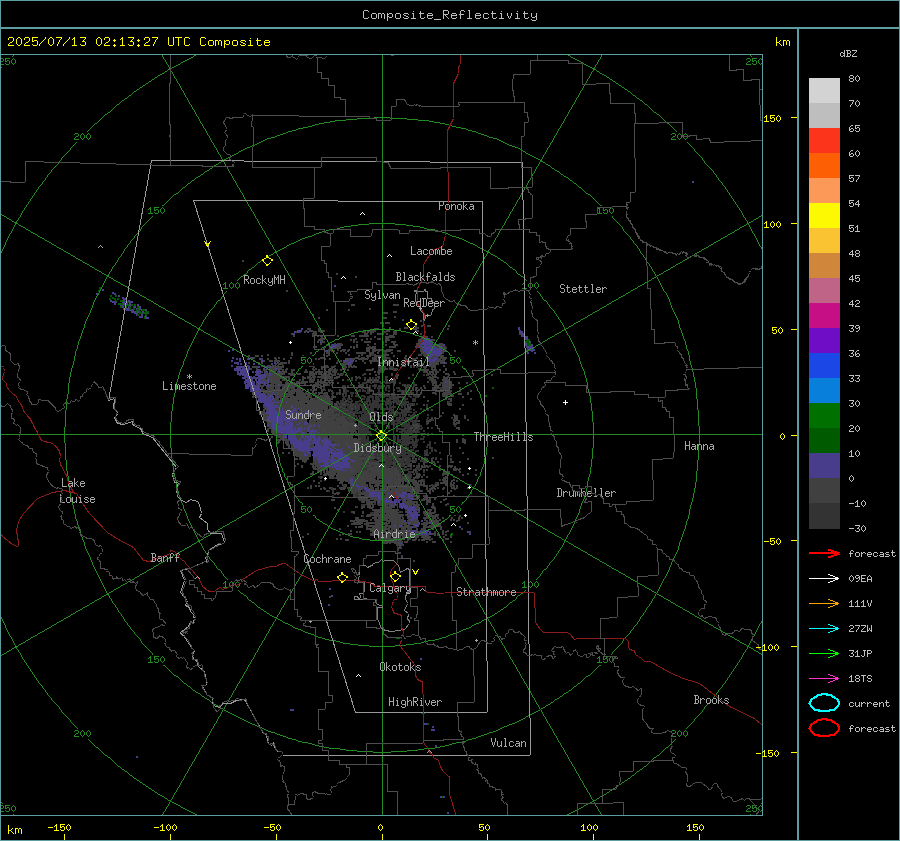Click the Sylvan label
The image size is (900, 841).
coord(382,295)
